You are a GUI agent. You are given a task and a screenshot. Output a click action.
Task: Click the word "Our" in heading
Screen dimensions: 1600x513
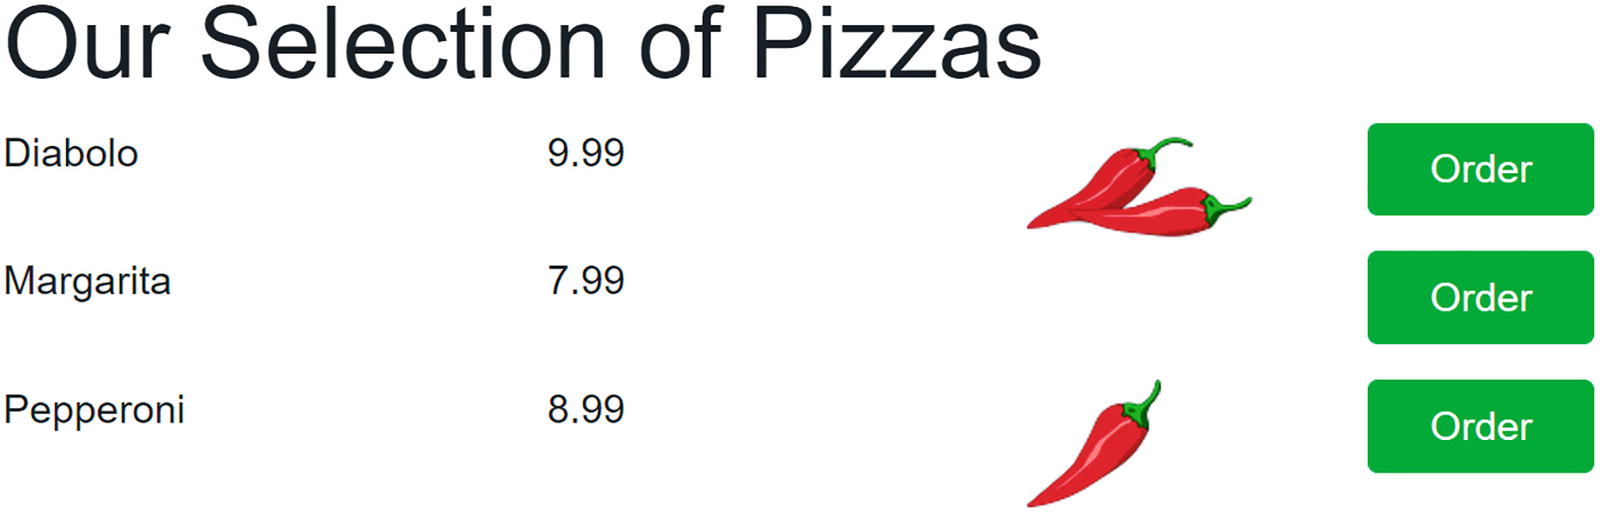pos(88,45)
